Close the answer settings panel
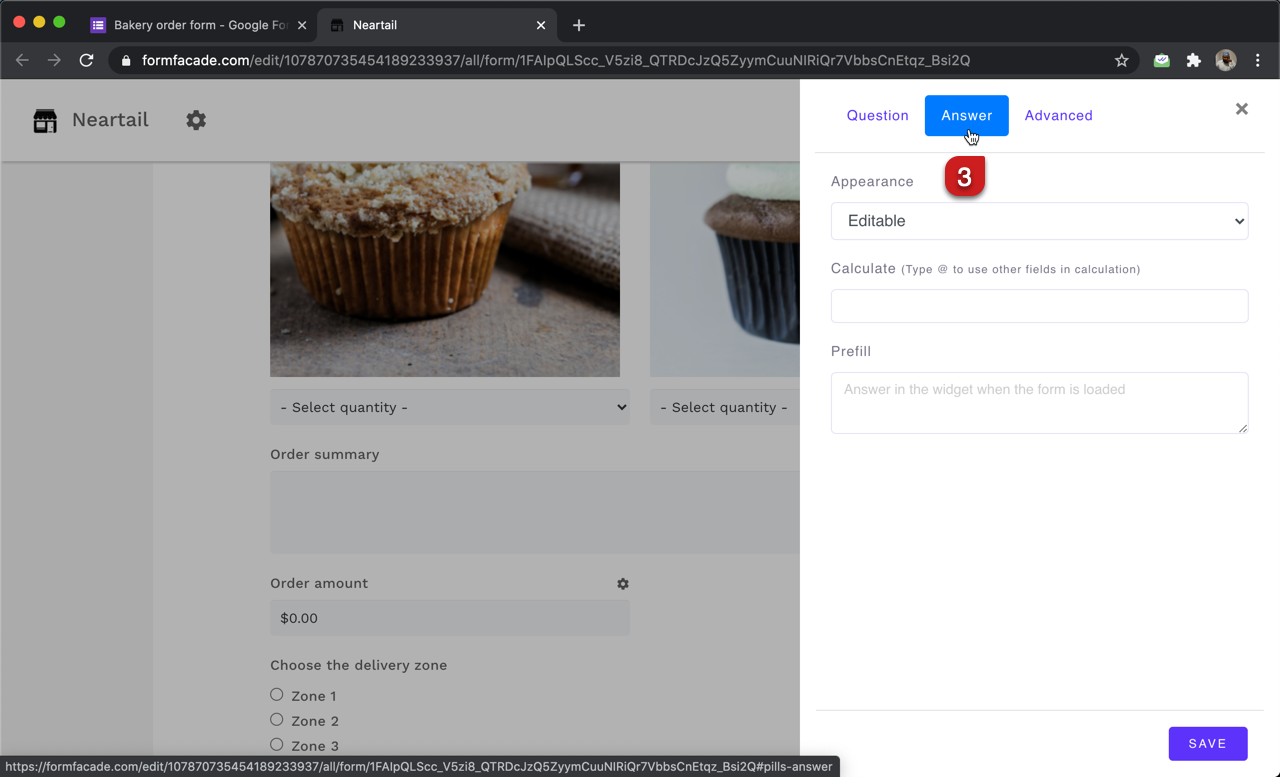This screenshot has height=777, width=1280. tap(1241, 109)
